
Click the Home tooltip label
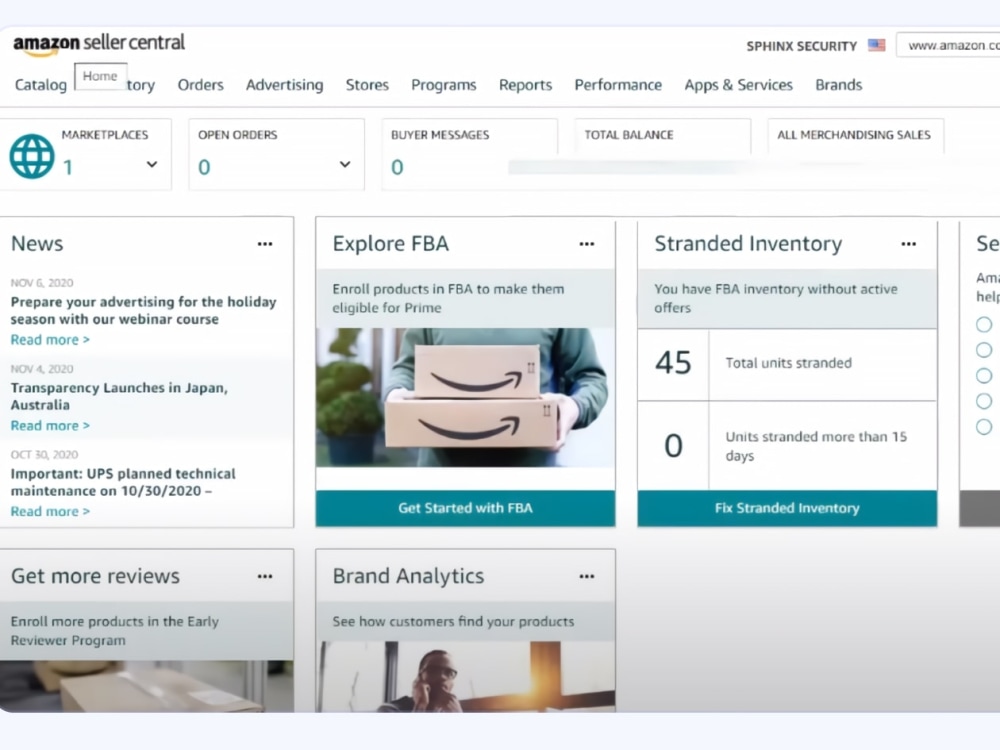pyautogui.click(x=100, y=76)
